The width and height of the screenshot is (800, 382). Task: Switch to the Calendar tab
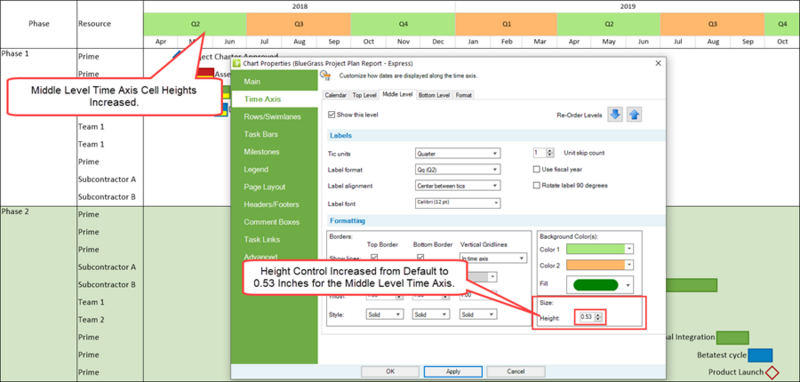point(336,95)
